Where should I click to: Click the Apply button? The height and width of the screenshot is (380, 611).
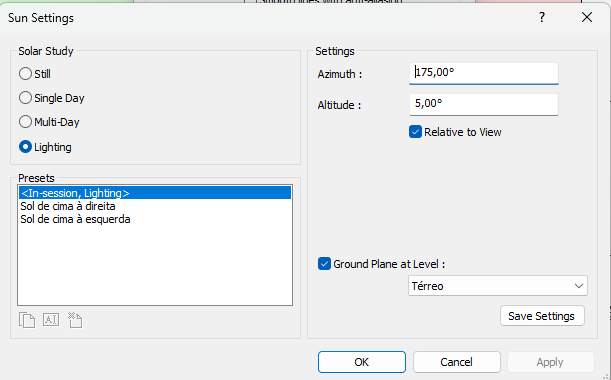coord(550,362)
